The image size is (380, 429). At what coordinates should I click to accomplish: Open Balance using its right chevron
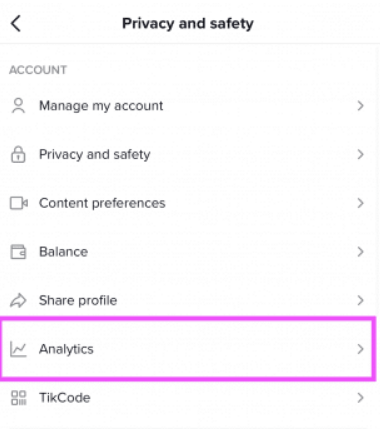point(360,252)
